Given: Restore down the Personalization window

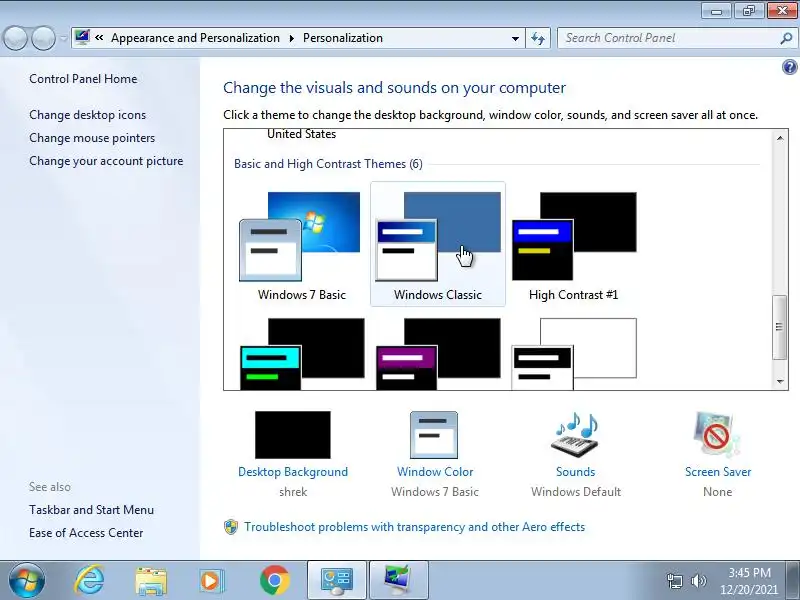Looking at the screenshot, I should (x=748, y=10).
